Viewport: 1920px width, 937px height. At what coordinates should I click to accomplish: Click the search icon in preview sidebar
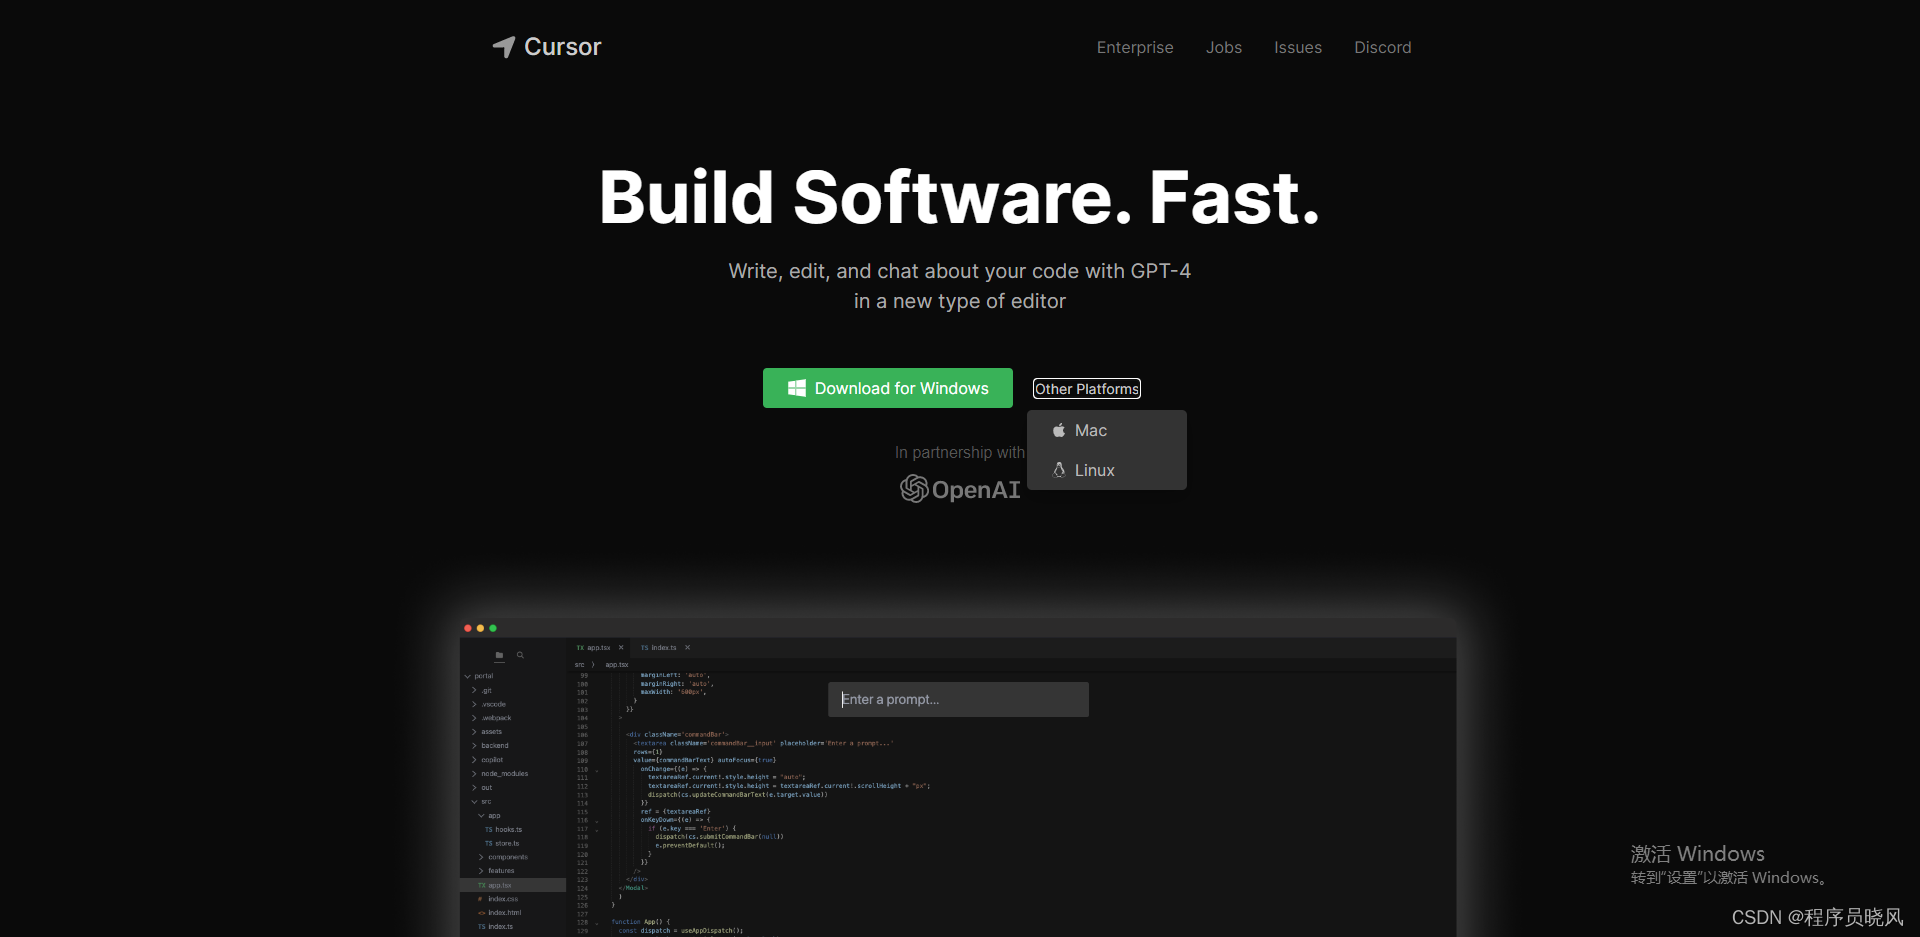click(520, 655)
